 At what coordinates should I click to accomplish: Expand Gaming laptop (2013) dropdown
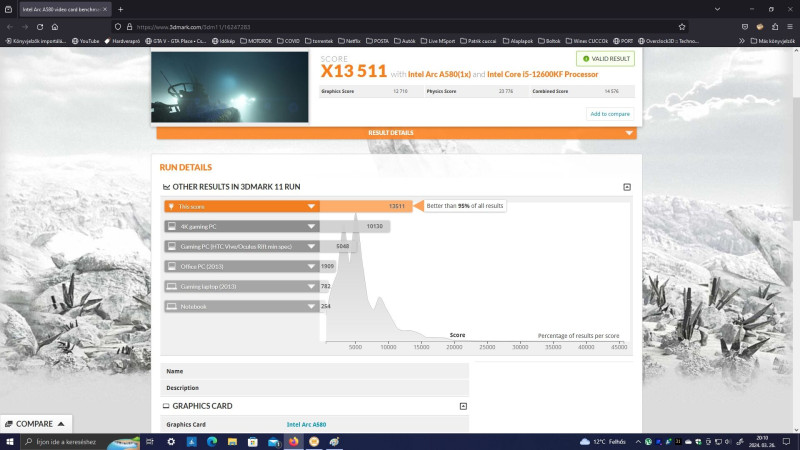(311, 286)
